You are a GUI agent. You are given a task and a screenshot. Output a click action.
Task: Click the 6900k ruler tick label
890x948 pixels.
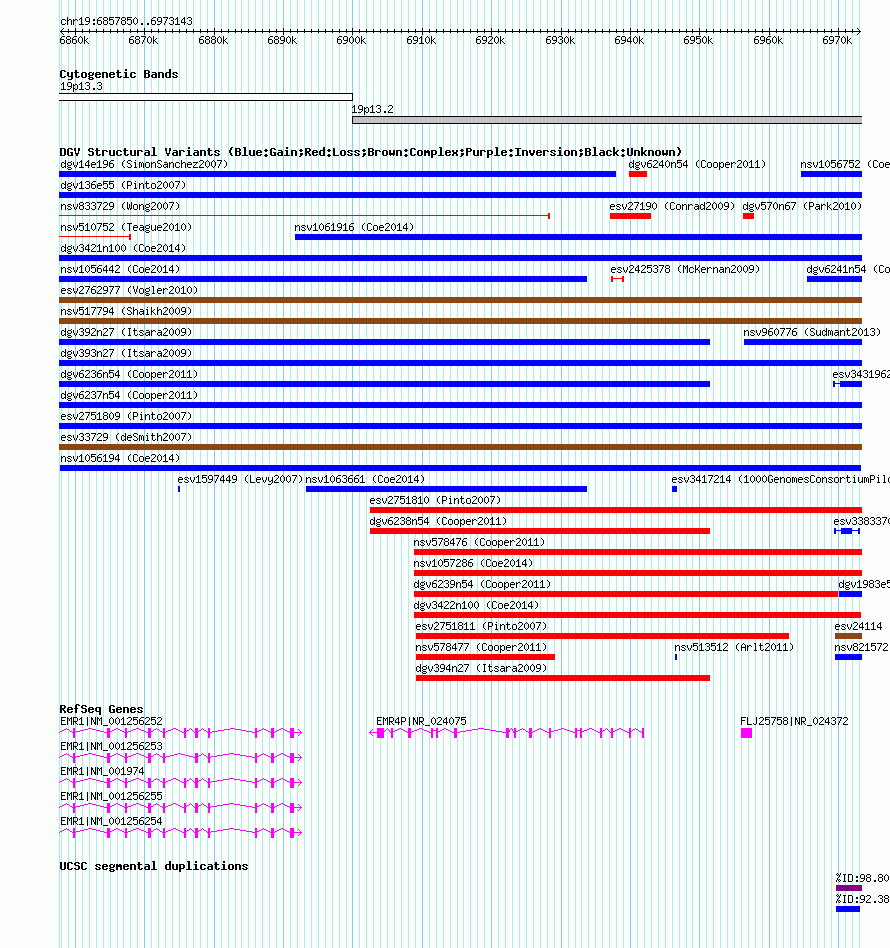point(351,41)
